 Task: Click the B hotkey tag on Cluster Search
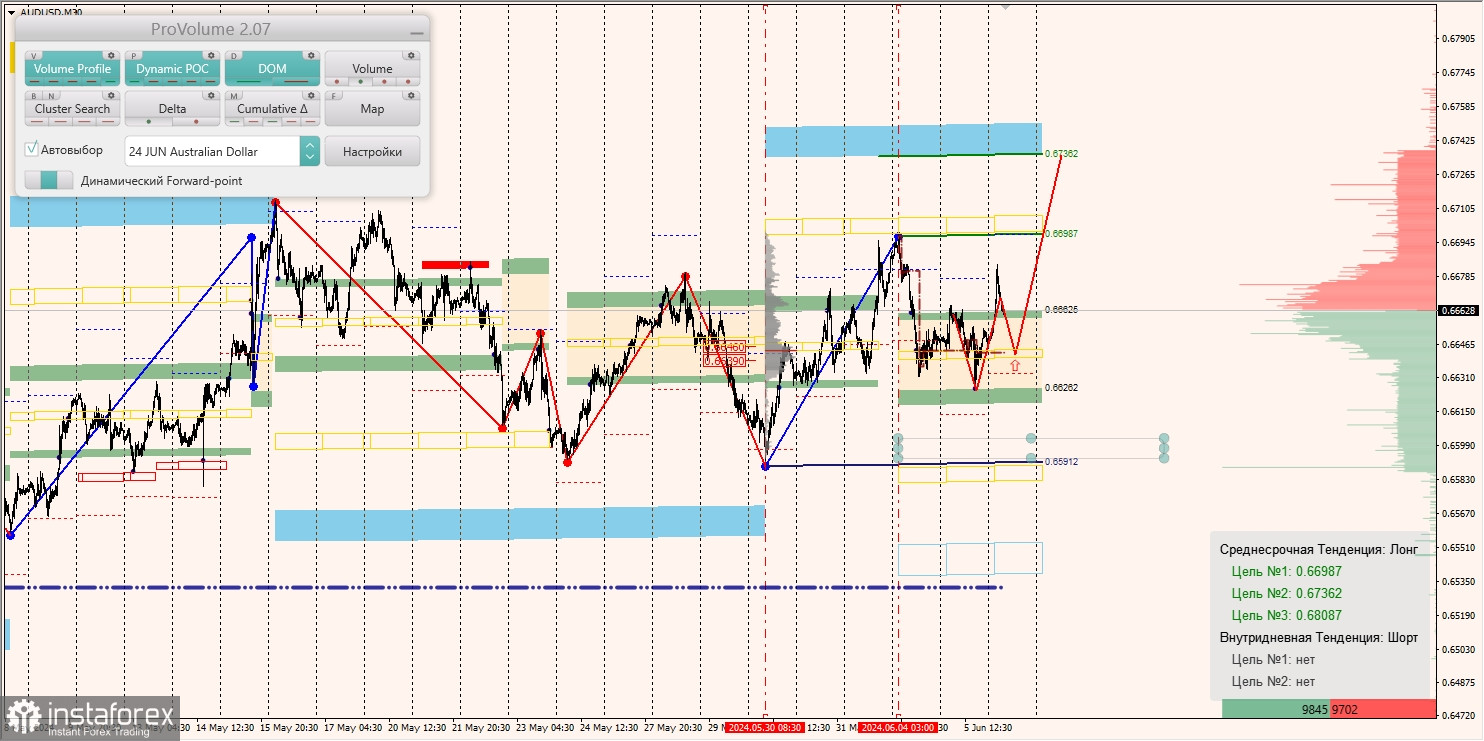click(x=34, y=96)
